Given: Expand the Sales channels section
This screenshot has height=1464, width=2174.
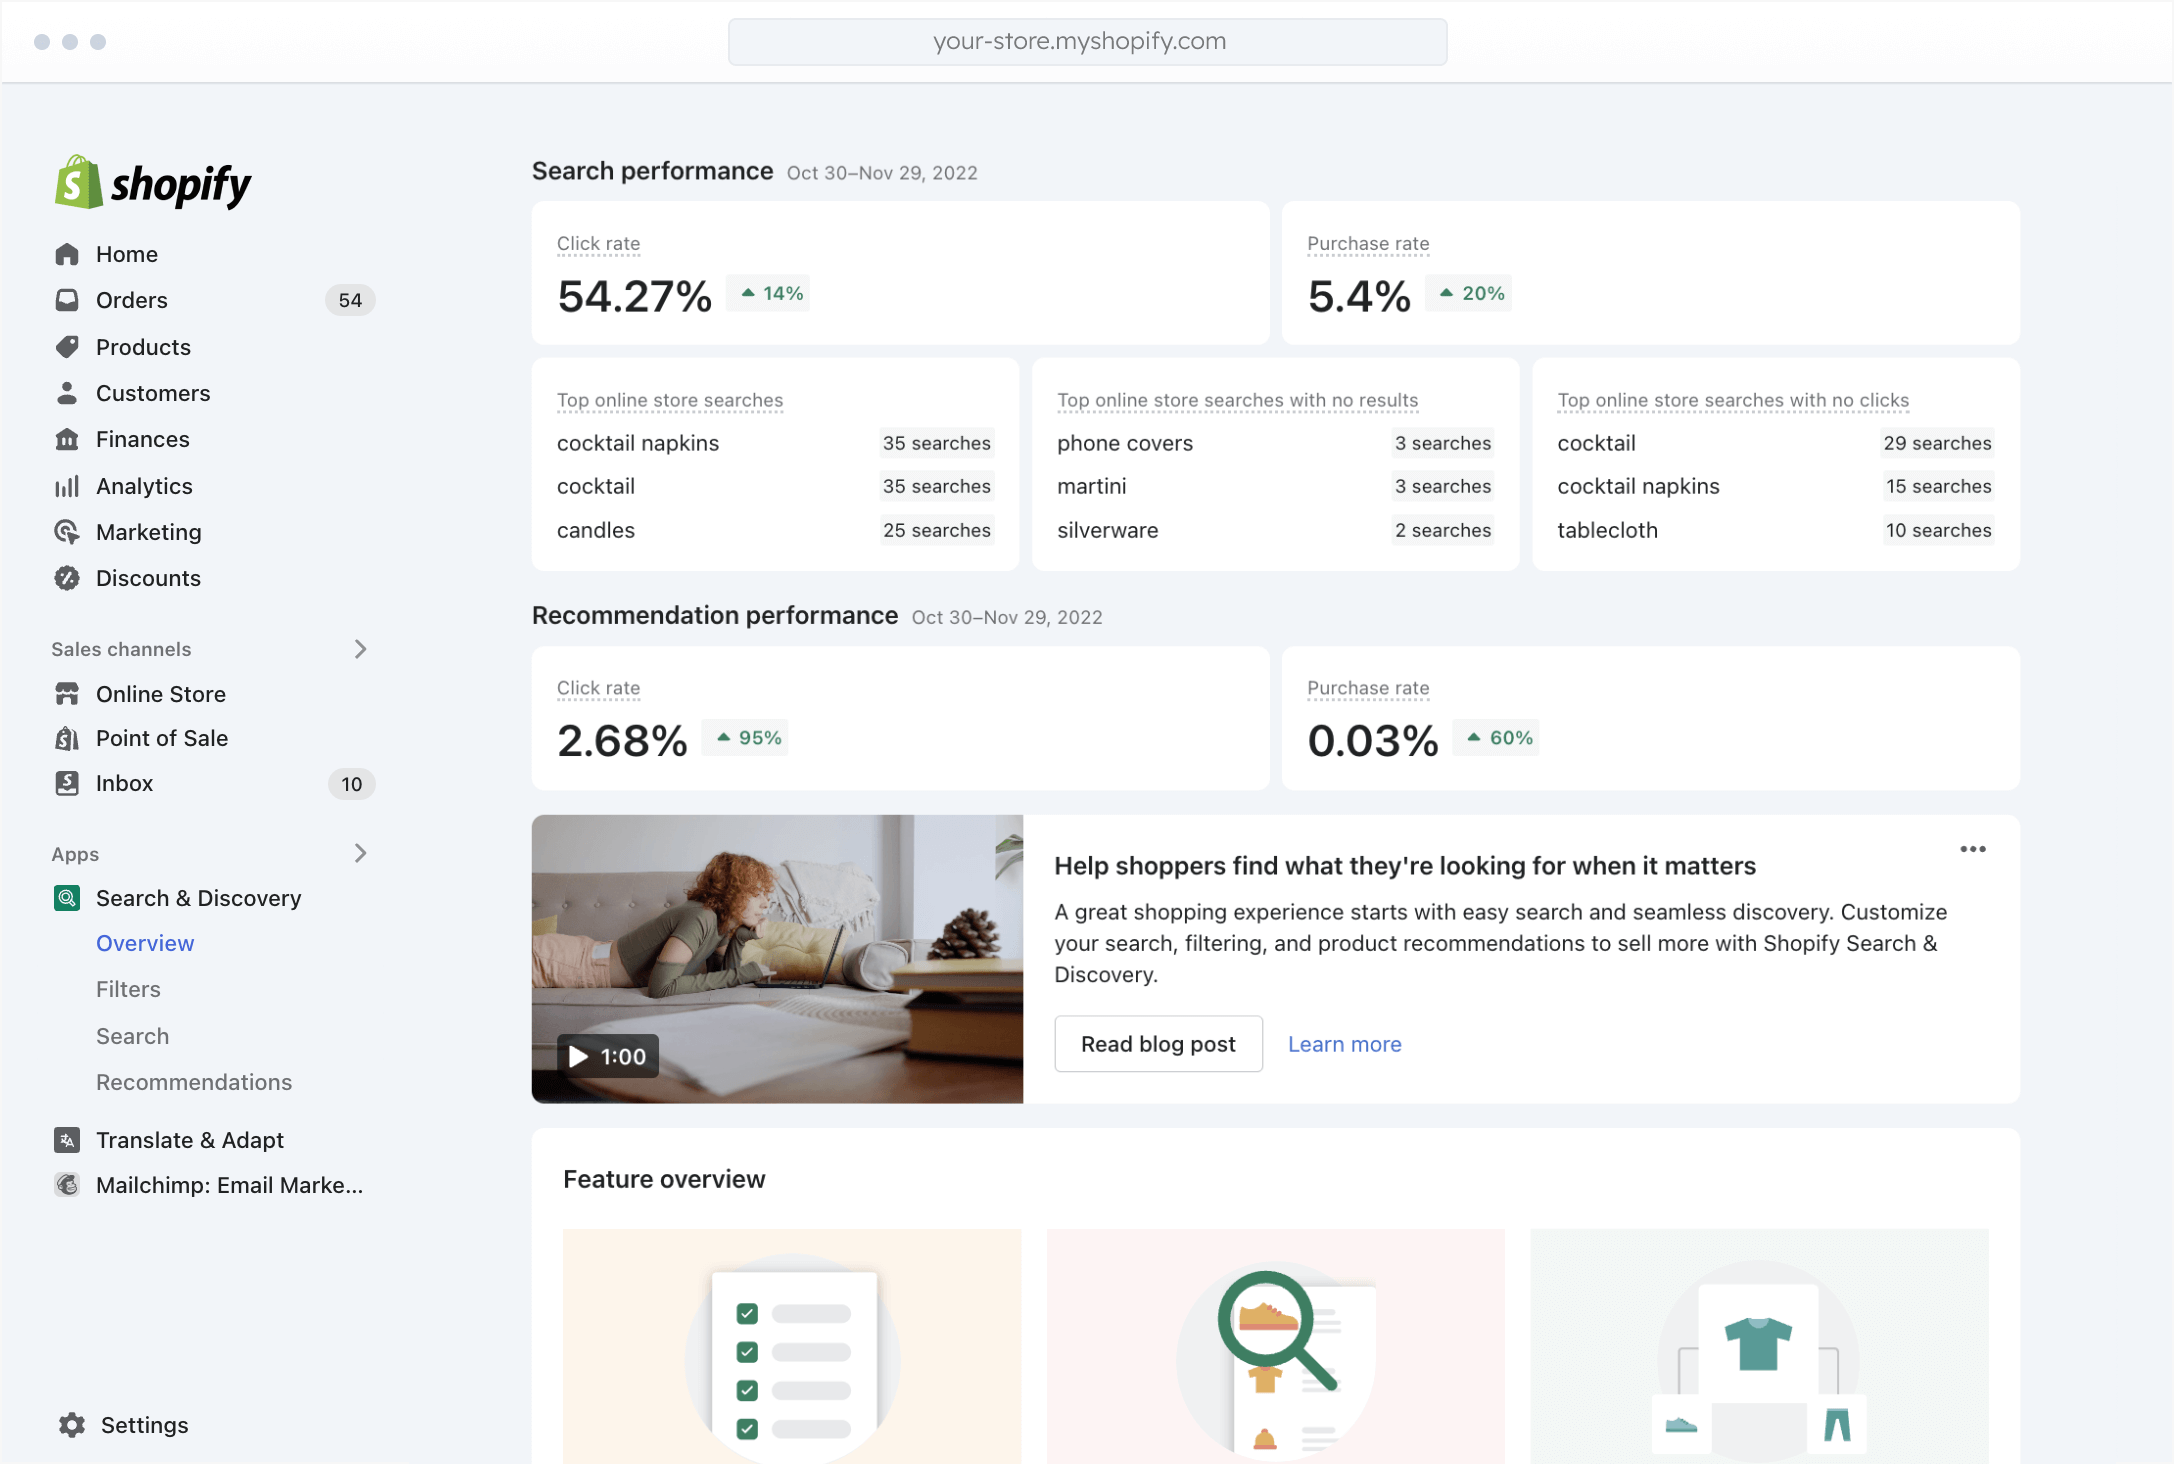Looking at the screenshot, I should pos(361,649).
